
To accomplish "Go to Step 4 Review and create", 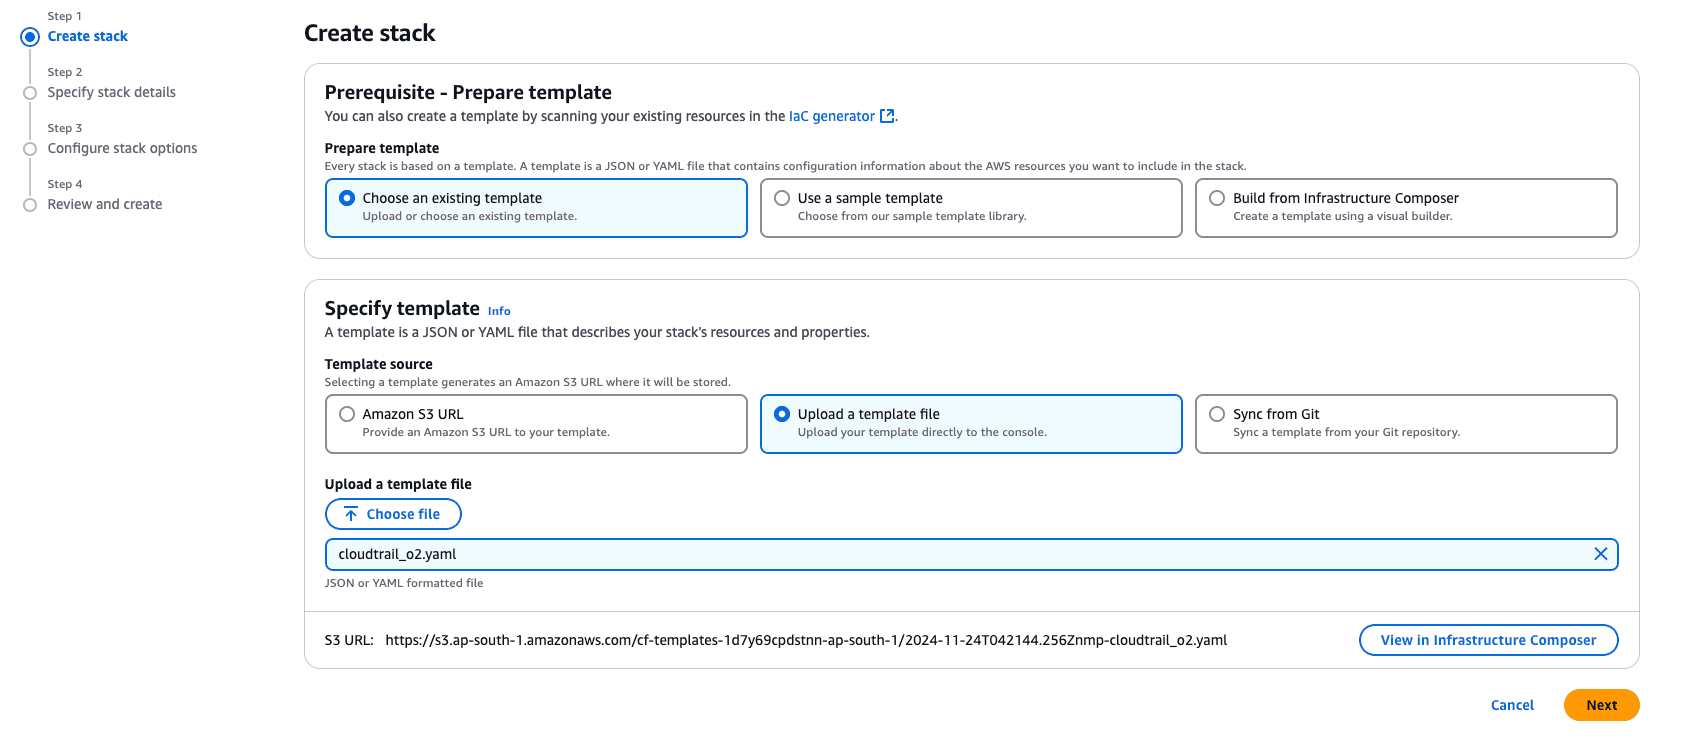I will click(x=105, y=204).
